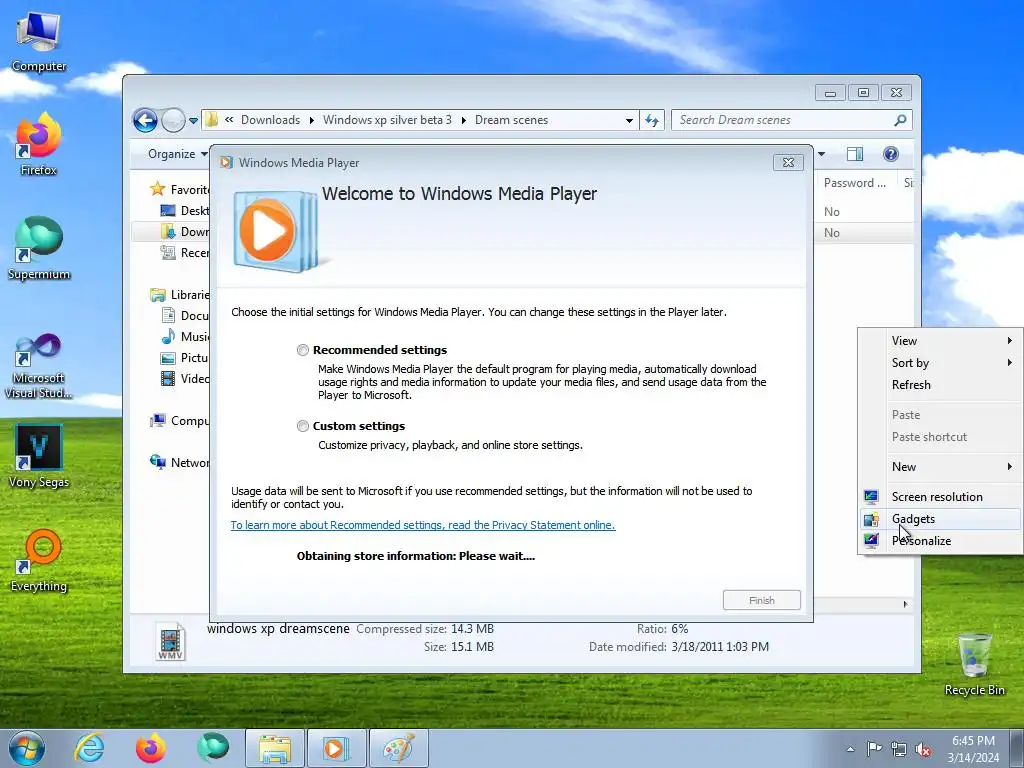This screenshot has width=1024, height=768.
Task: Refresh the Explorer address bar location
Action: click(652, 120)
